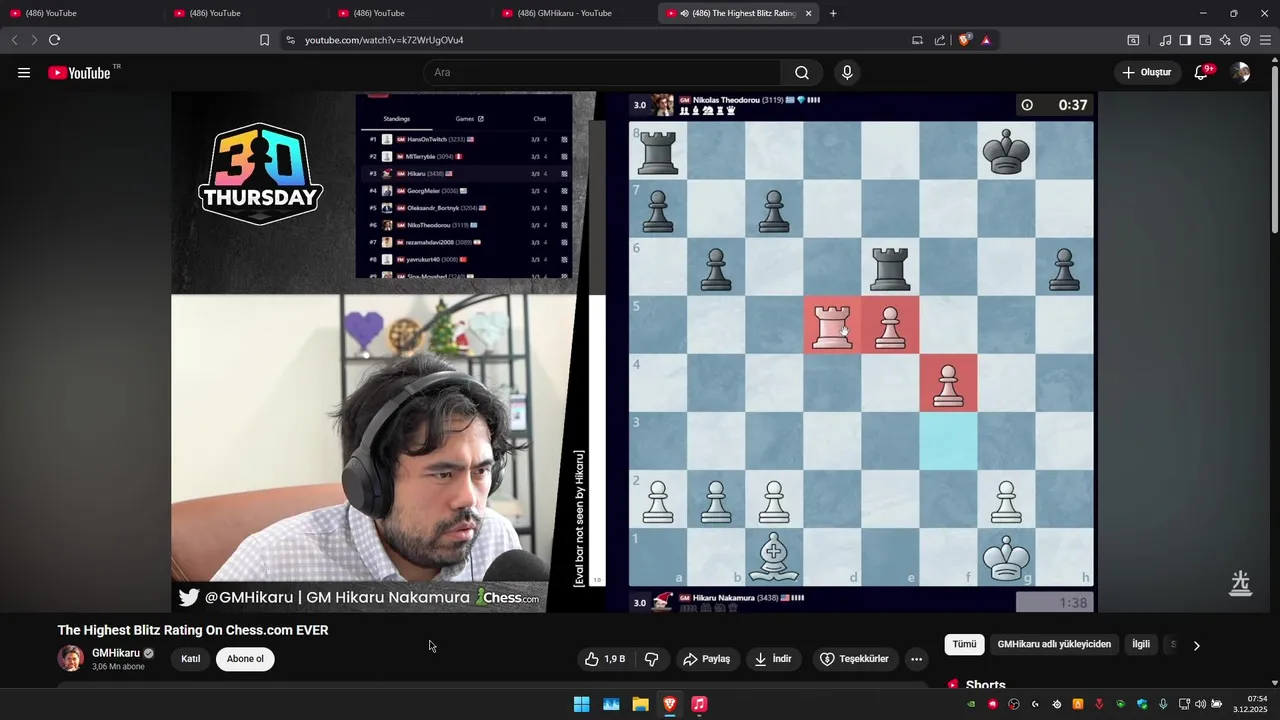This screenshot has width=1280, height=720.
Task: Select the İlgili filter chip
Action: pyautogui.click(x=1141, y=645)
